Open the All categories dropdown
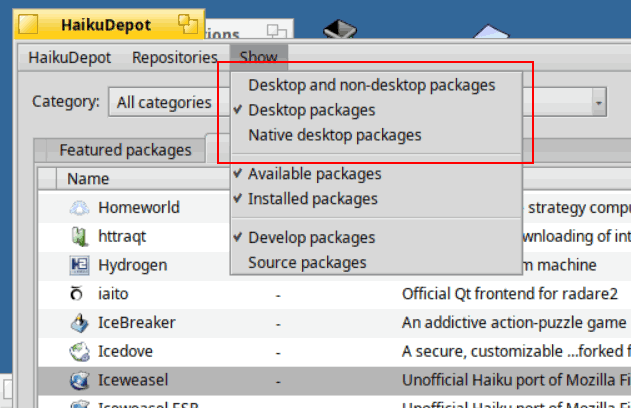 (x=164, y=102)
